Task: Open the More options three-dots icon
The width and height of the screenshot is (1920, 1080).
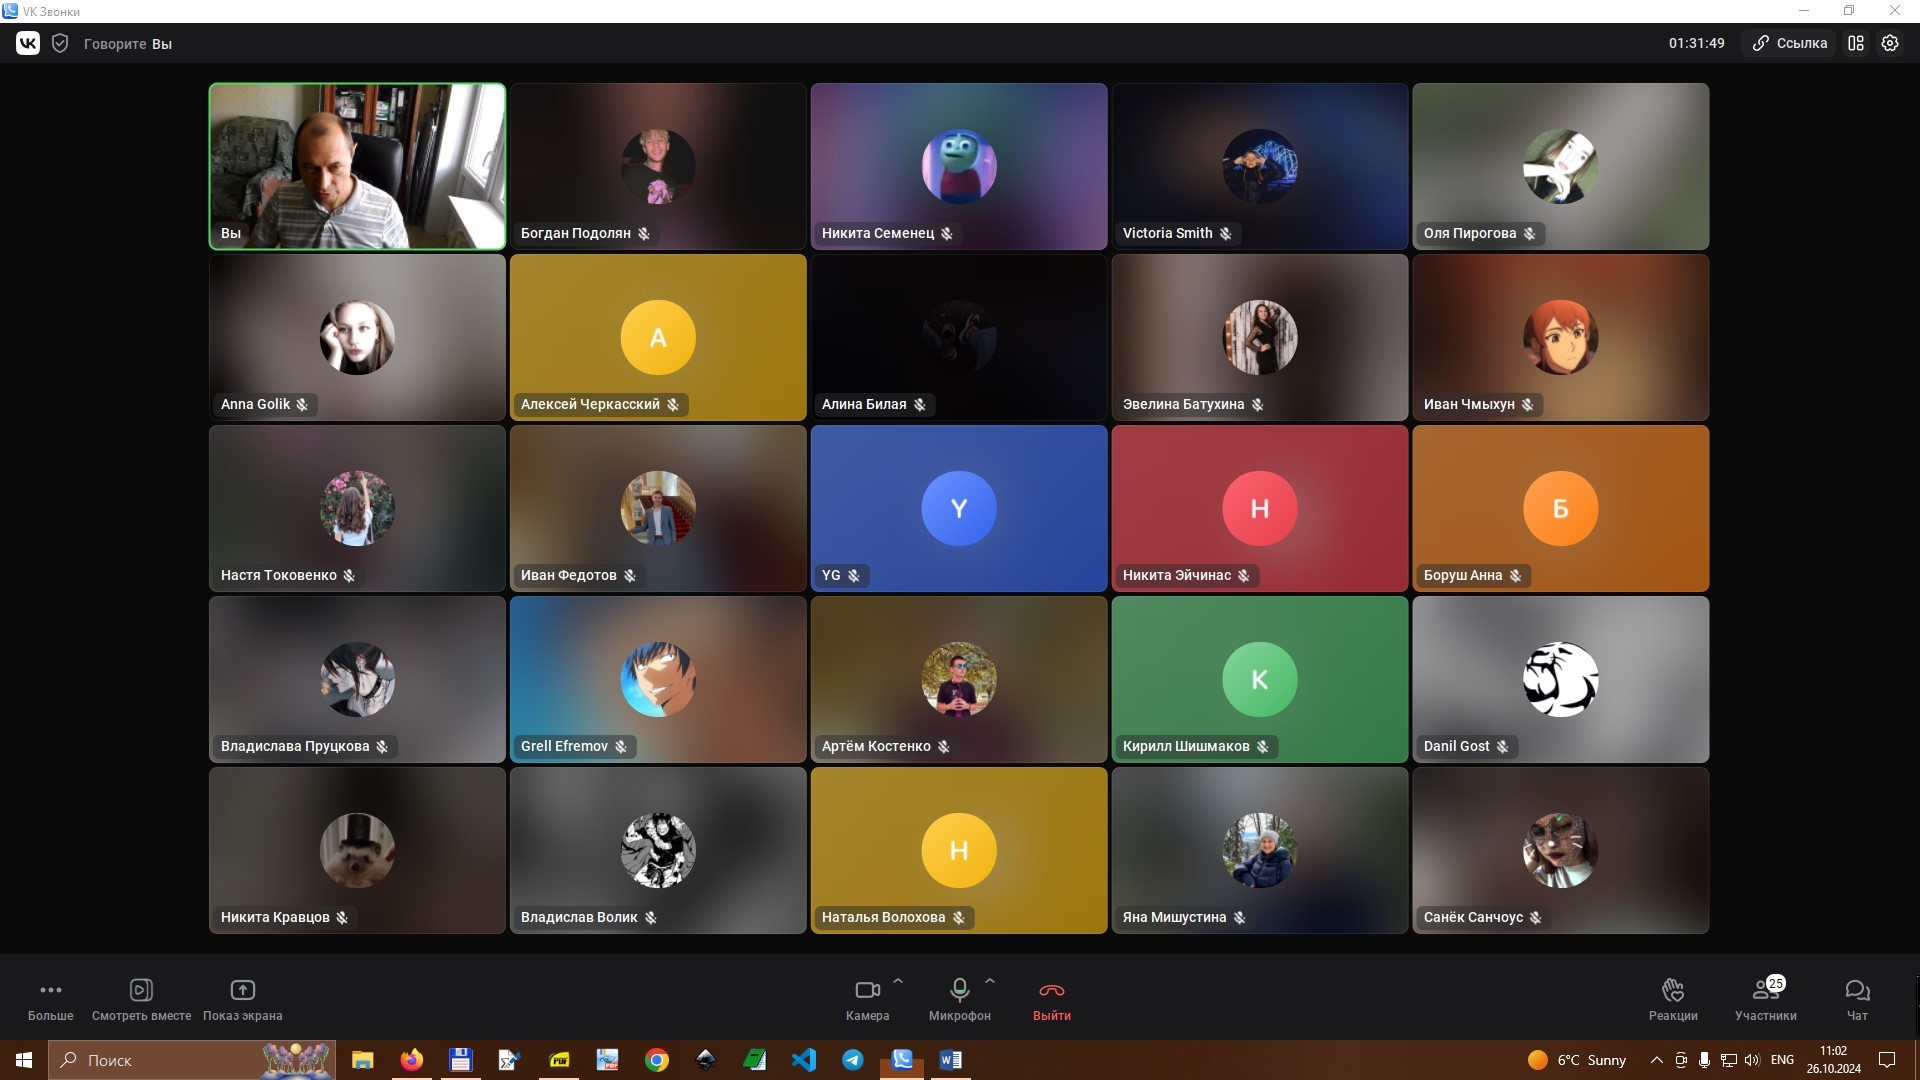Action: 50,990
